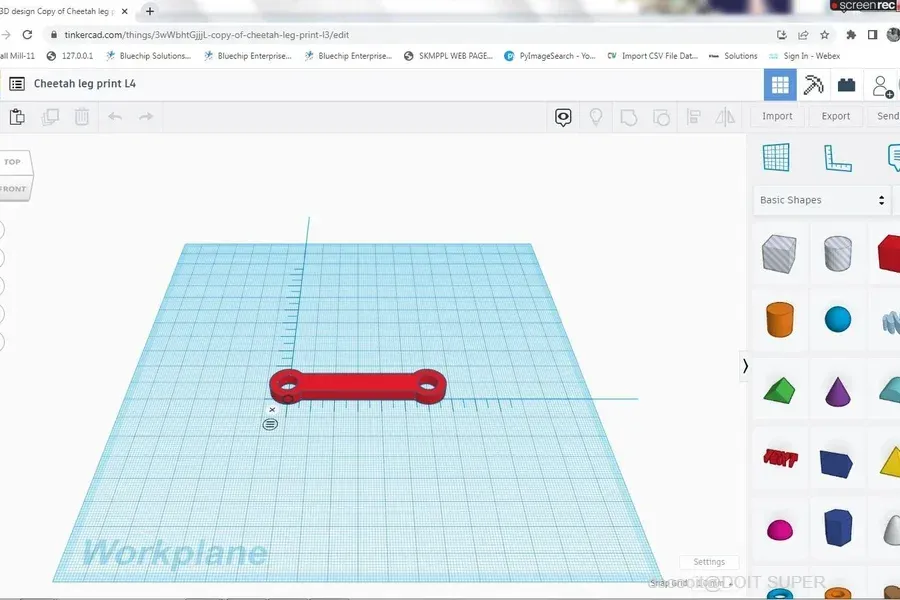Open the Basic Shapes dropdown
Image resolution: width=900 pixels, height=600 pixels.
coord(822,200)
